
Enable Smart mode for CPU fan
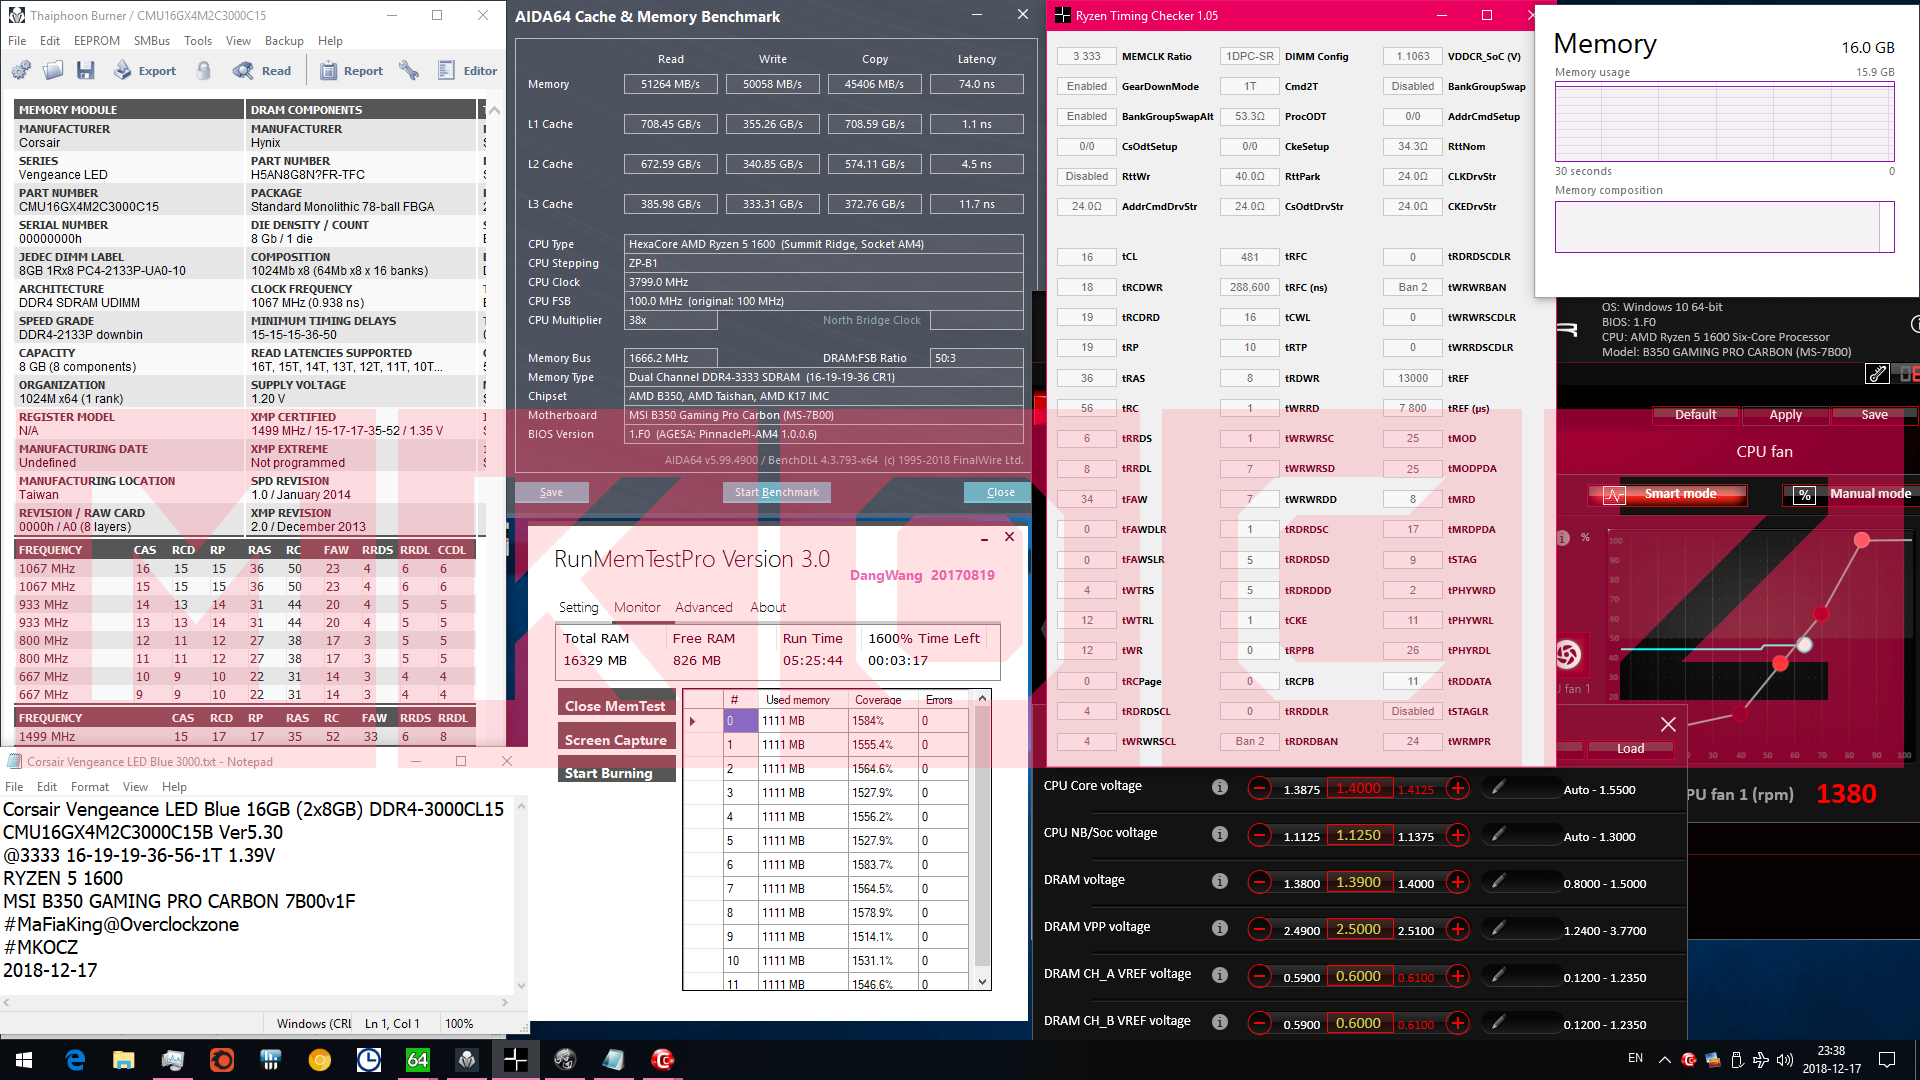(x=1667, y=494)
